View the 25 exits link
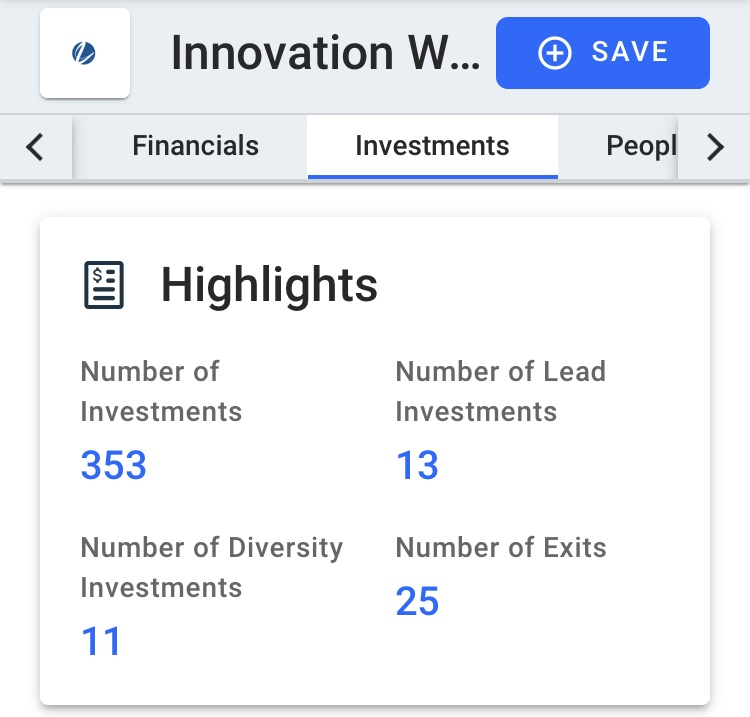This screenshot has height=717, width=750. [x=417, y=601]
